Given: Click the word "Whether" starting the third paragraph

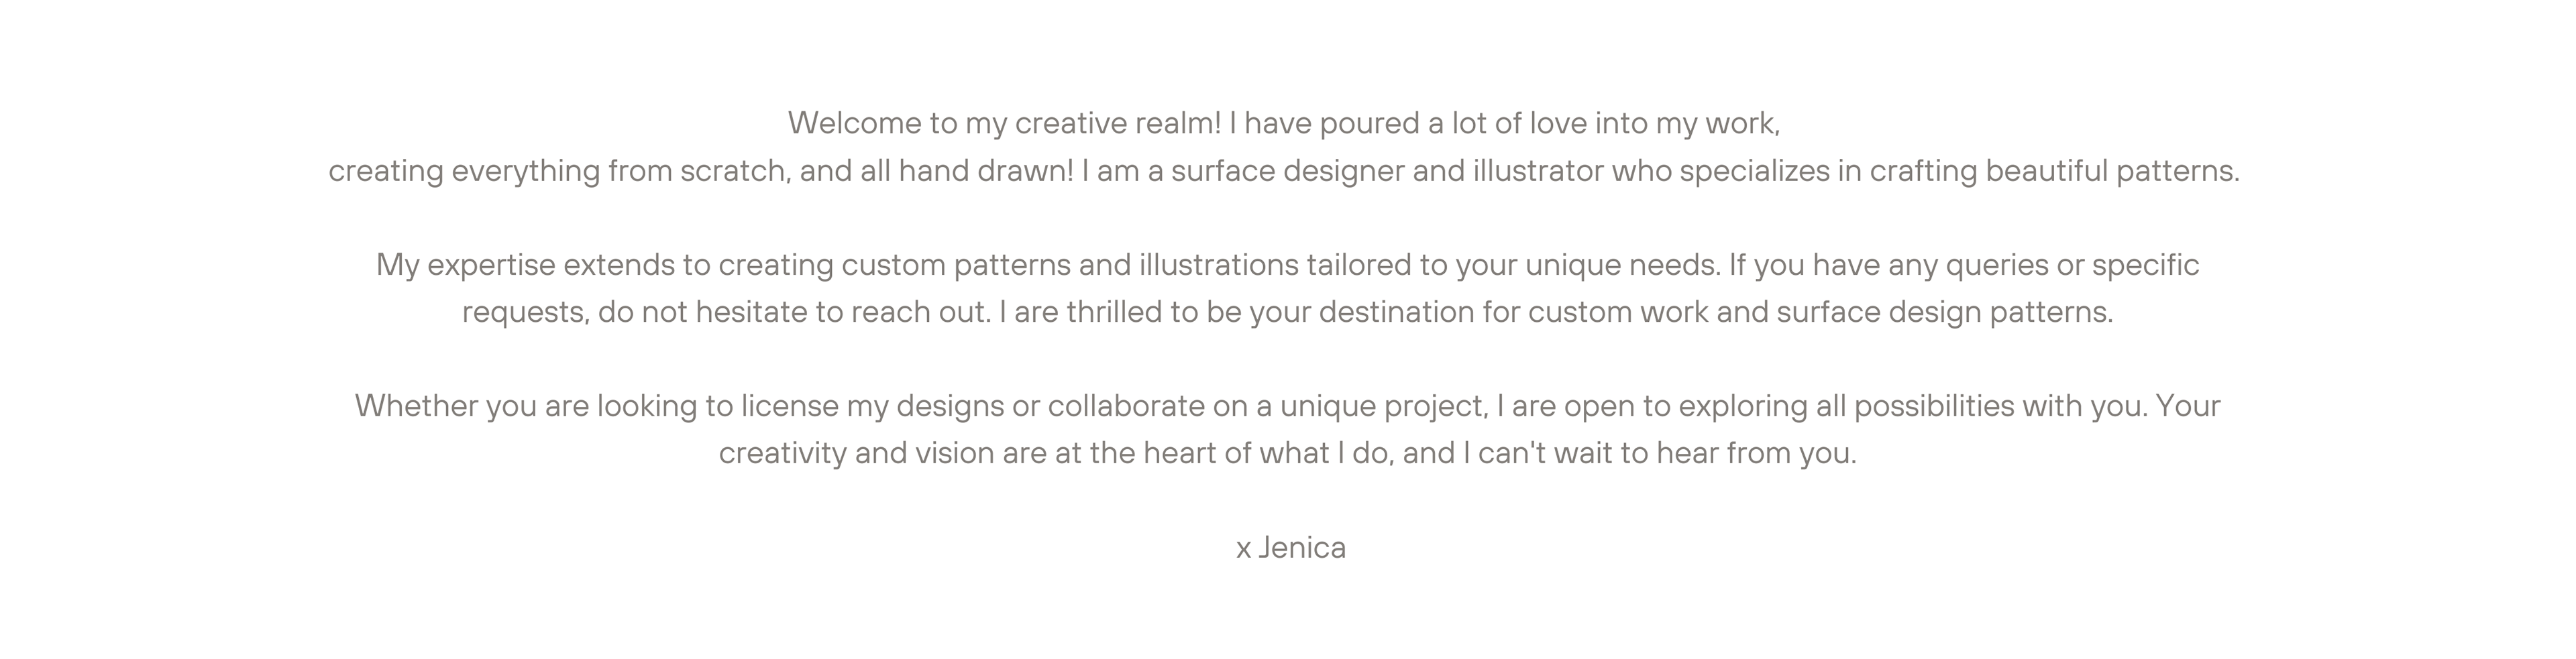Looking at the screenshot, I should 416,406.
